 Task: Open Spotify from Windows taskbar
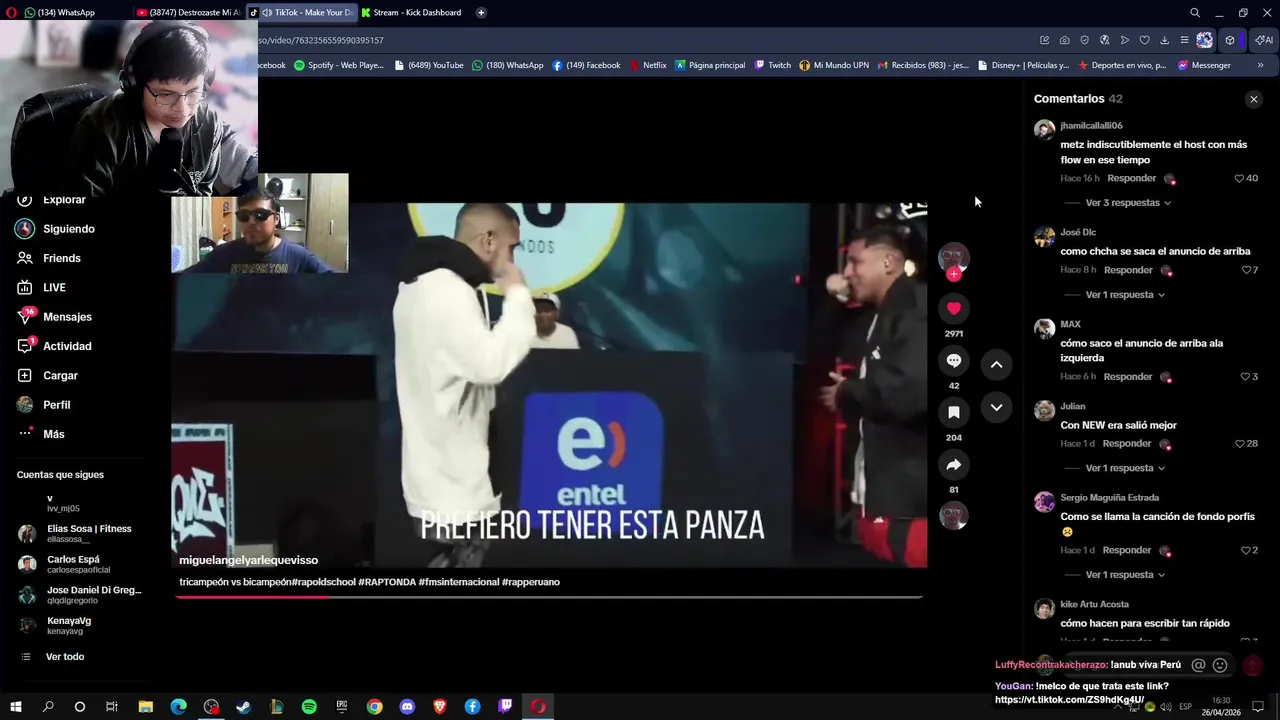[x=309, y=707]
